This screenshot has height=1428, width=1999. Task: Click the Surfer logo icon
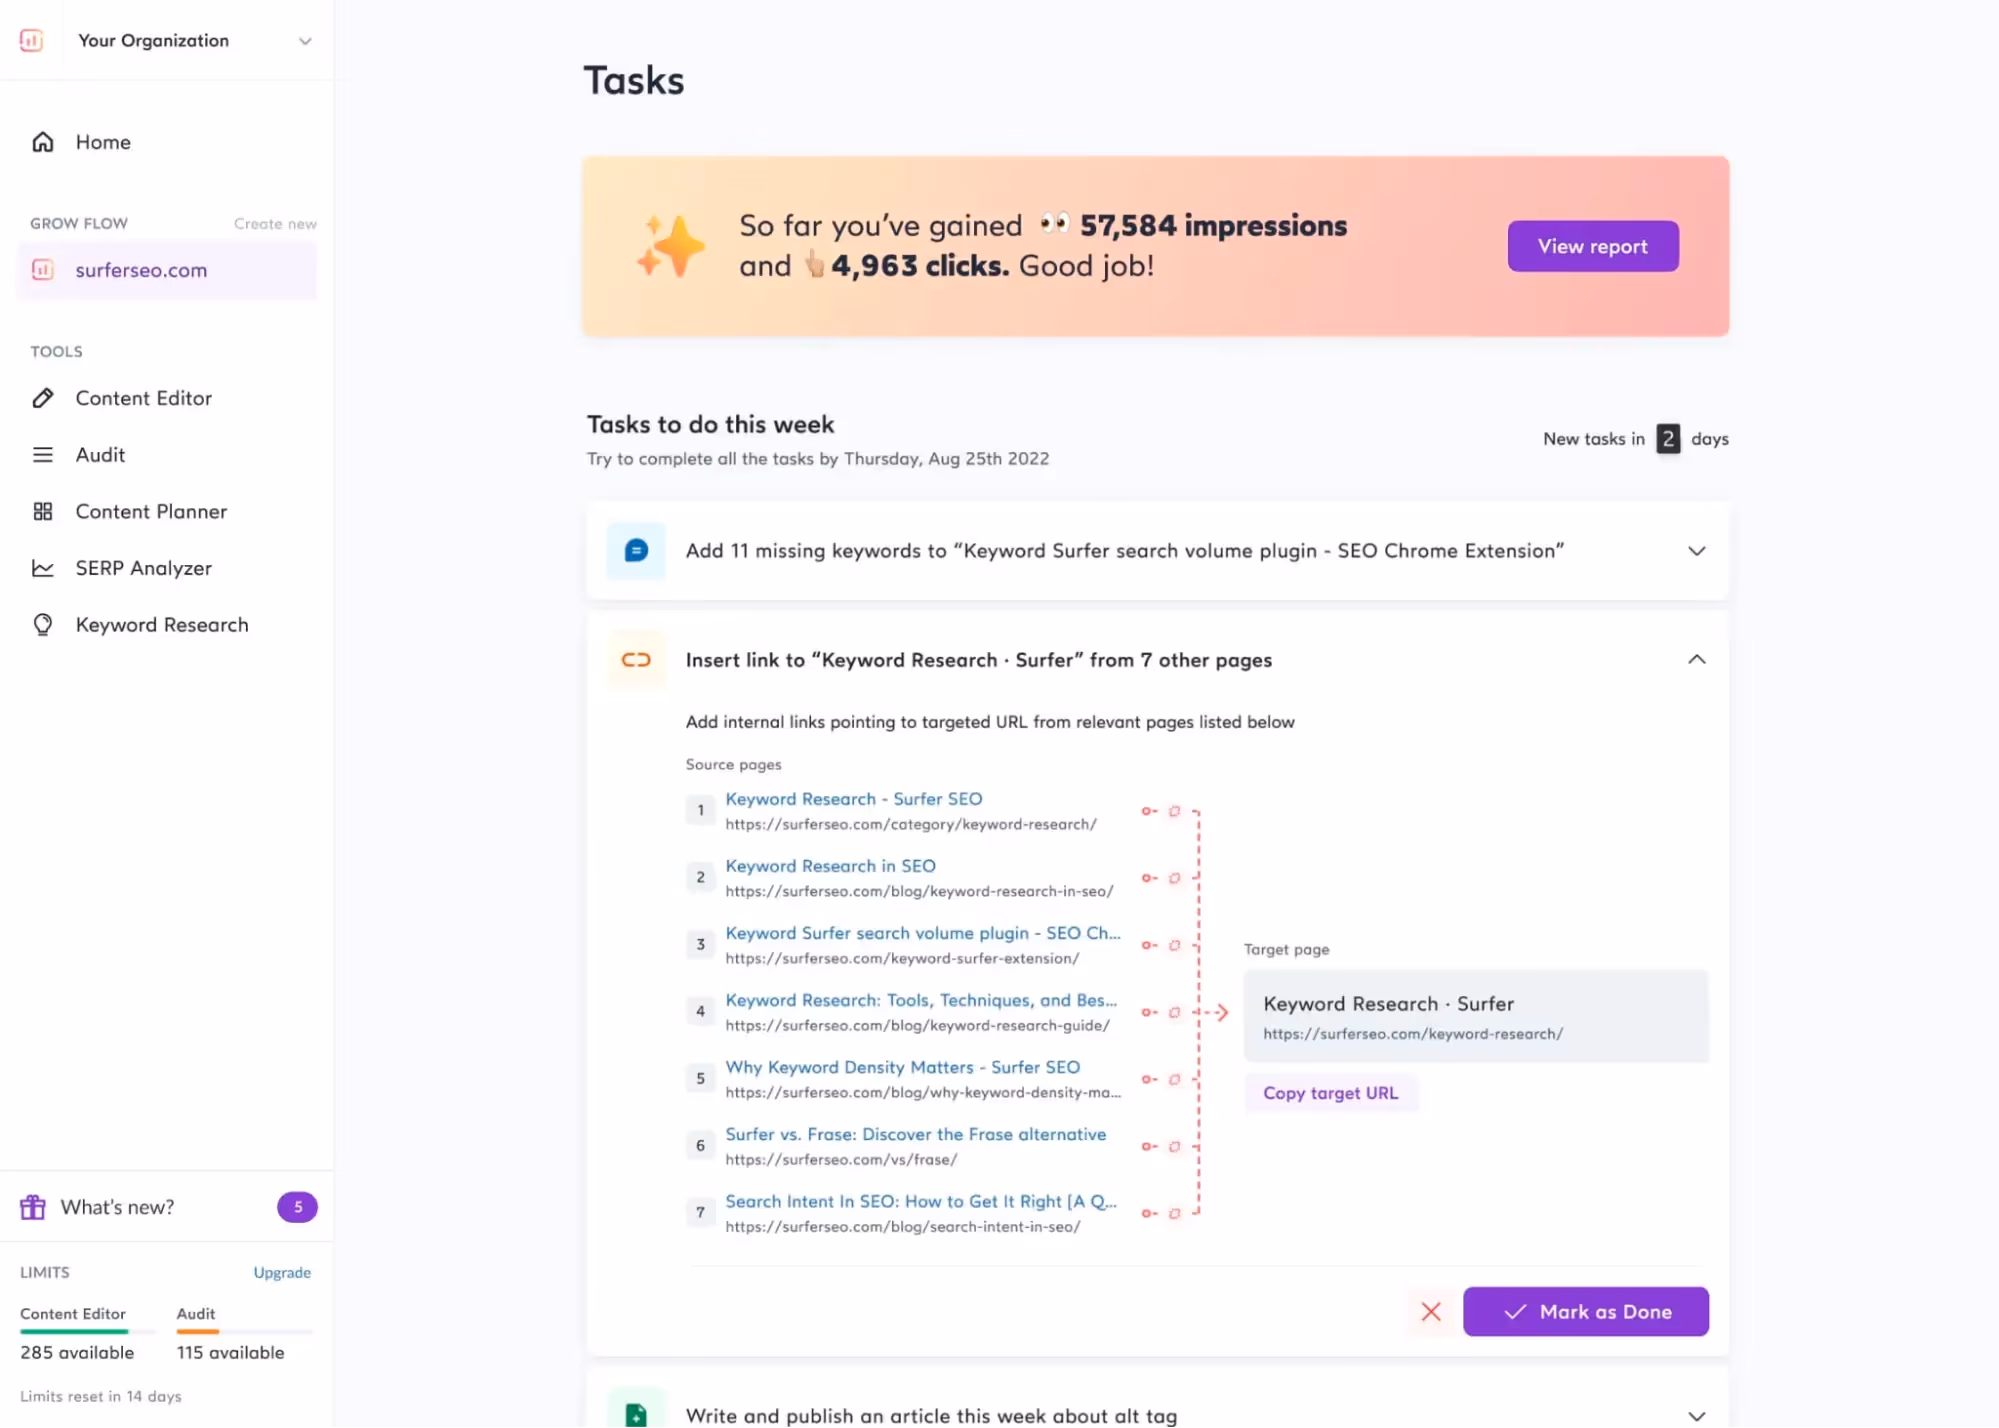[32, 40]
